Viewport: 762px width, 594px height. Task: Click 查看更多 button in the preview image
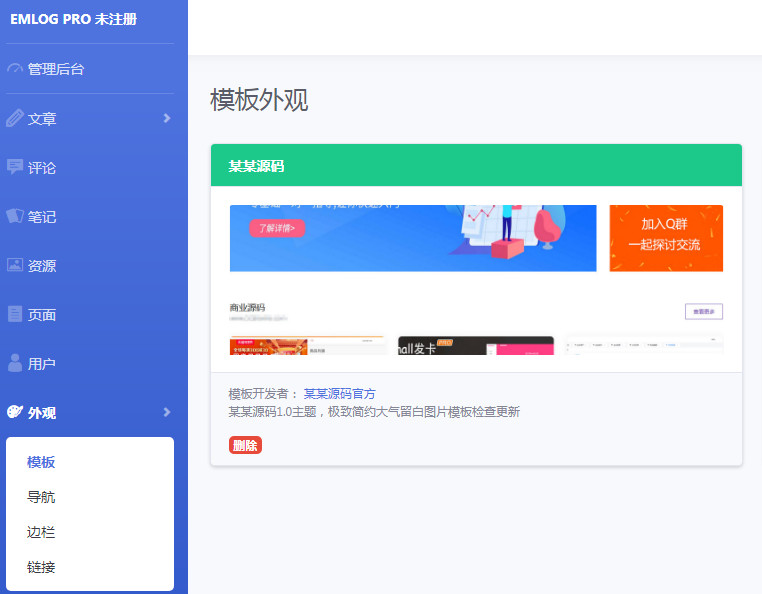coord(703,311)
